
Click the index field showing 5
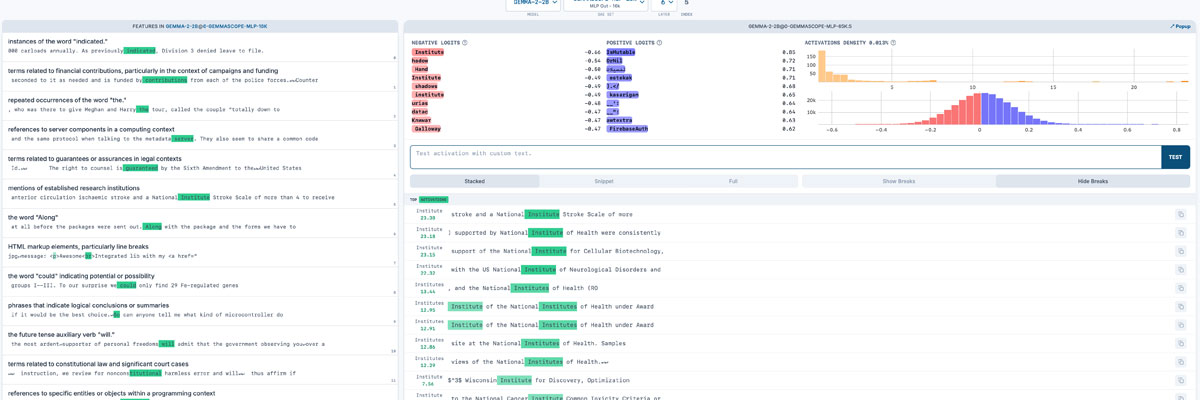point(686,4)
